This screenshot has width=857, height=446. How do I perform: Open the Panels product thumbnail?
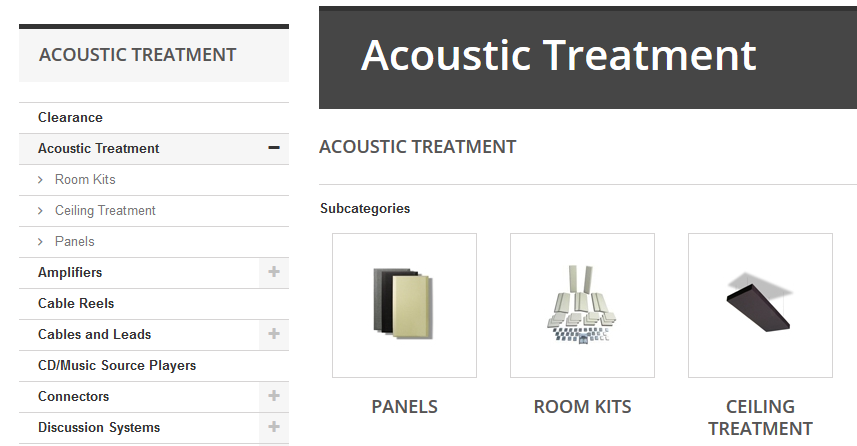404,305
